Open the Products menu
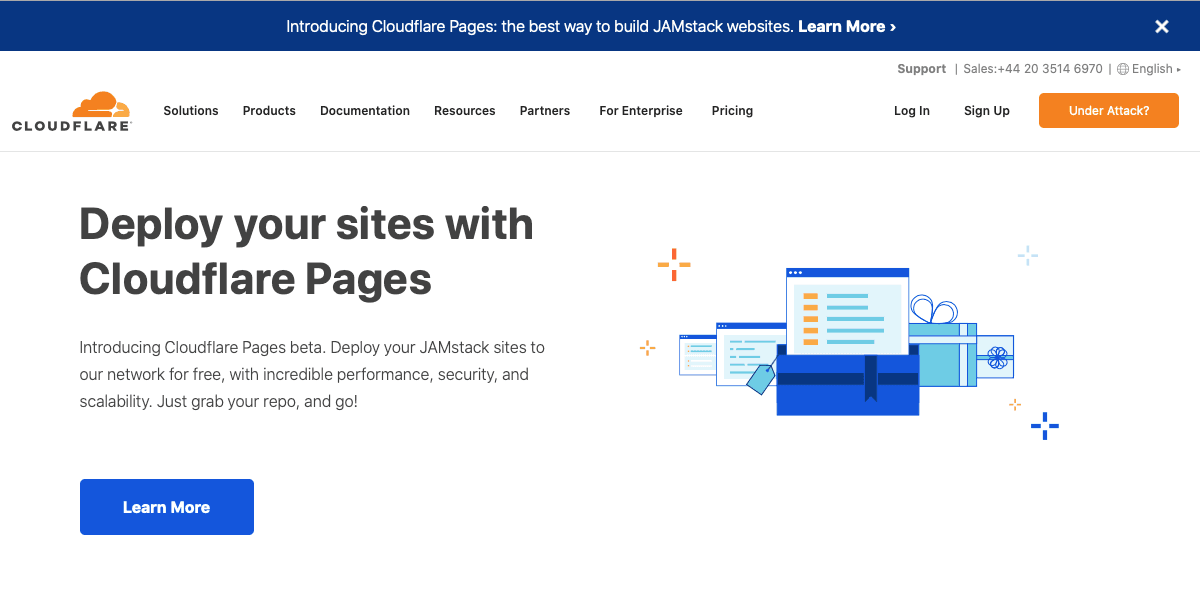Image resolution: width=1200 pixels, height=600 pixels. point(269,111)
